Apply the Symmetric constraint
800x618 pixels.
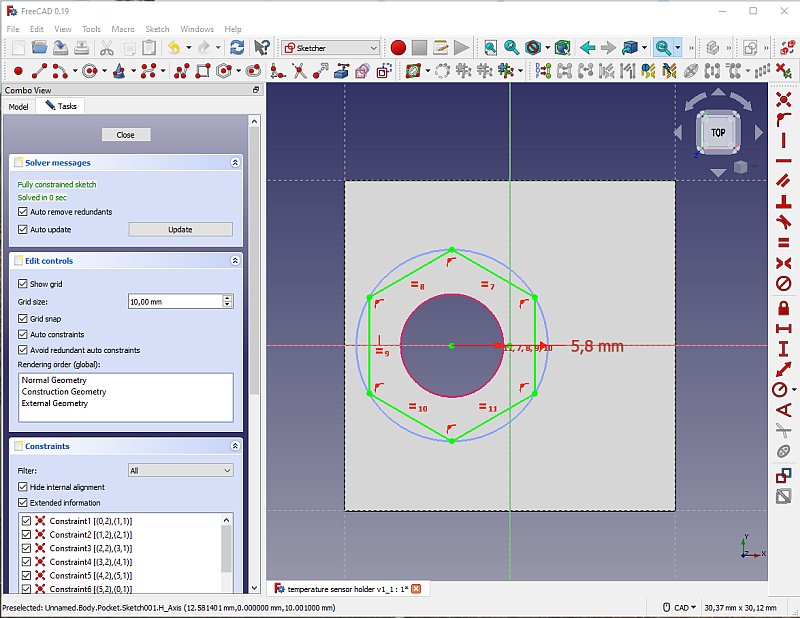point(784,263)
